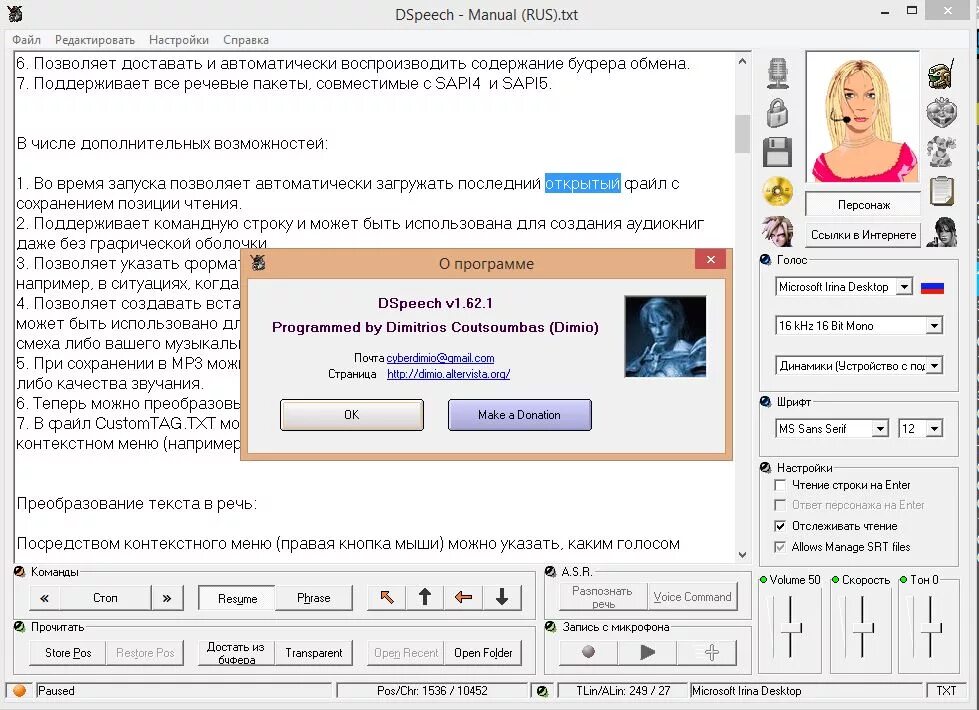The height and width of the screenshot is (710, 979).
Task: Click the gold CD disc icon
Action: [777, 191]
